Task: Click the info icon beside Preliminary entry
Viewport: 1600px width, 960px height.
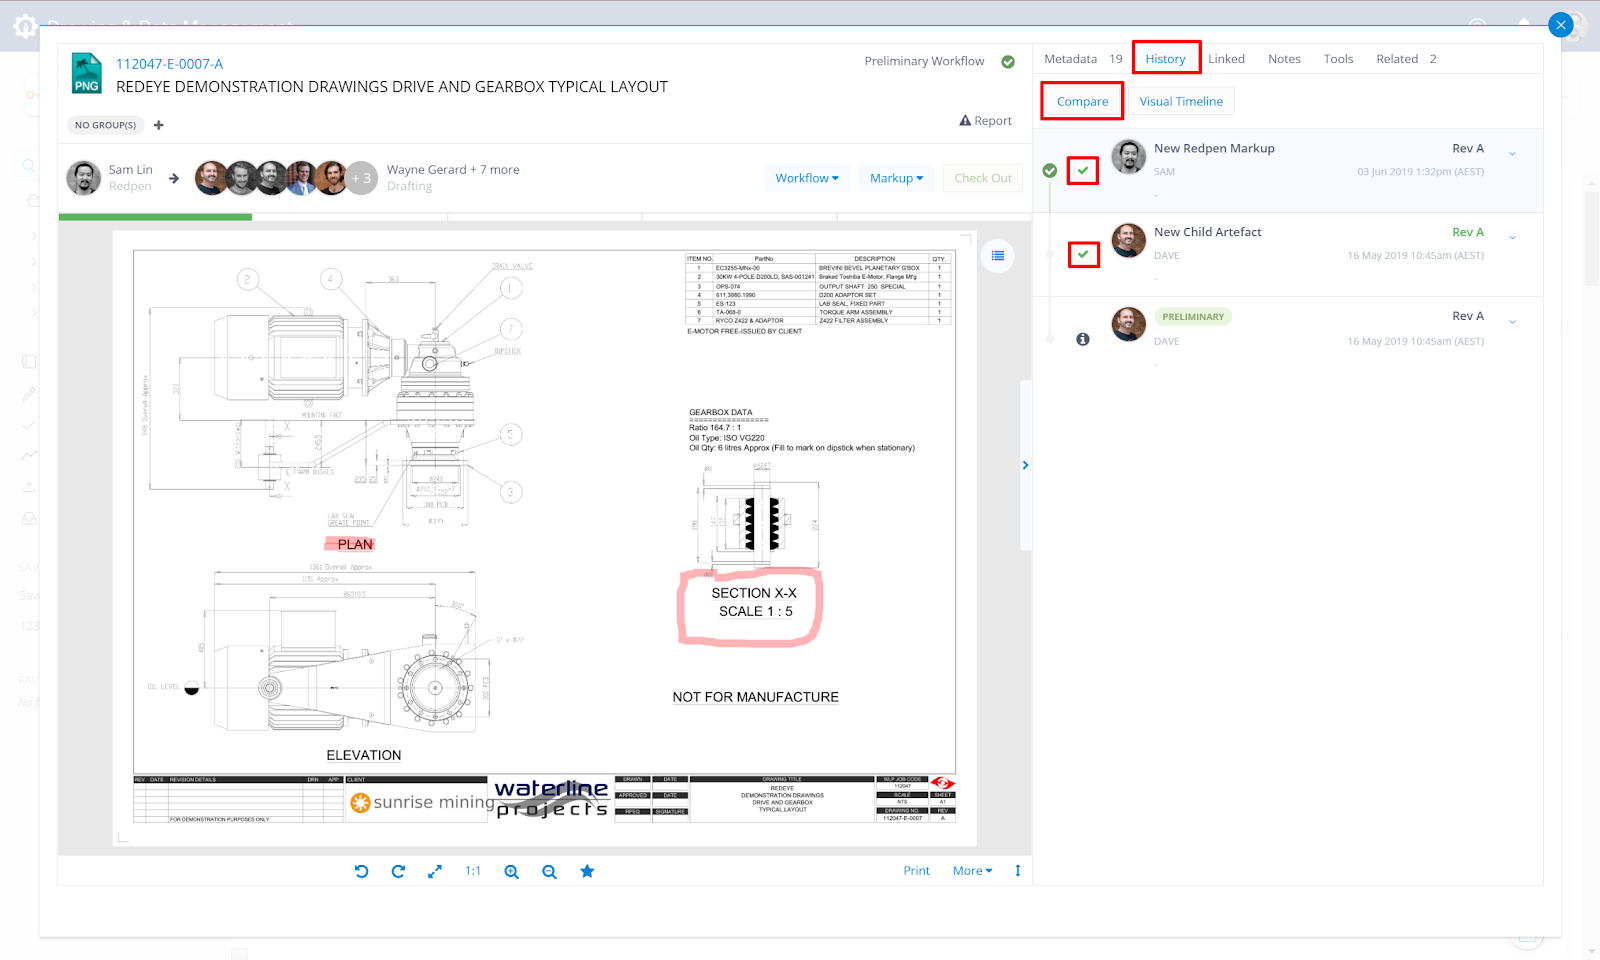Action: point(1082,340)
